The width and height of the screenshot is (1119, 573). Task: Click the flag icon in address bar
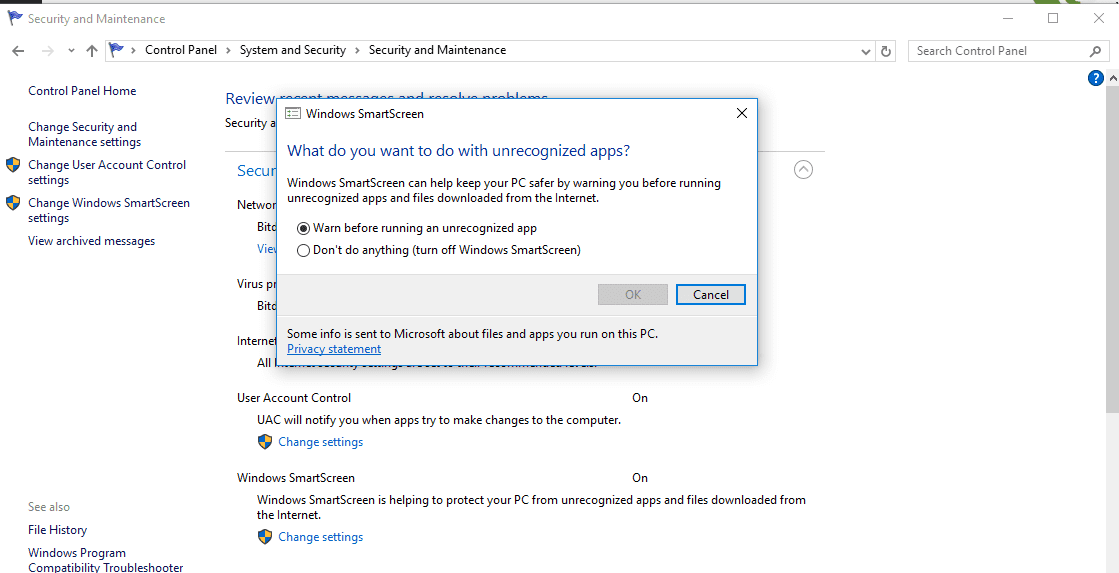pyautogui.click(x=116, y=50)
